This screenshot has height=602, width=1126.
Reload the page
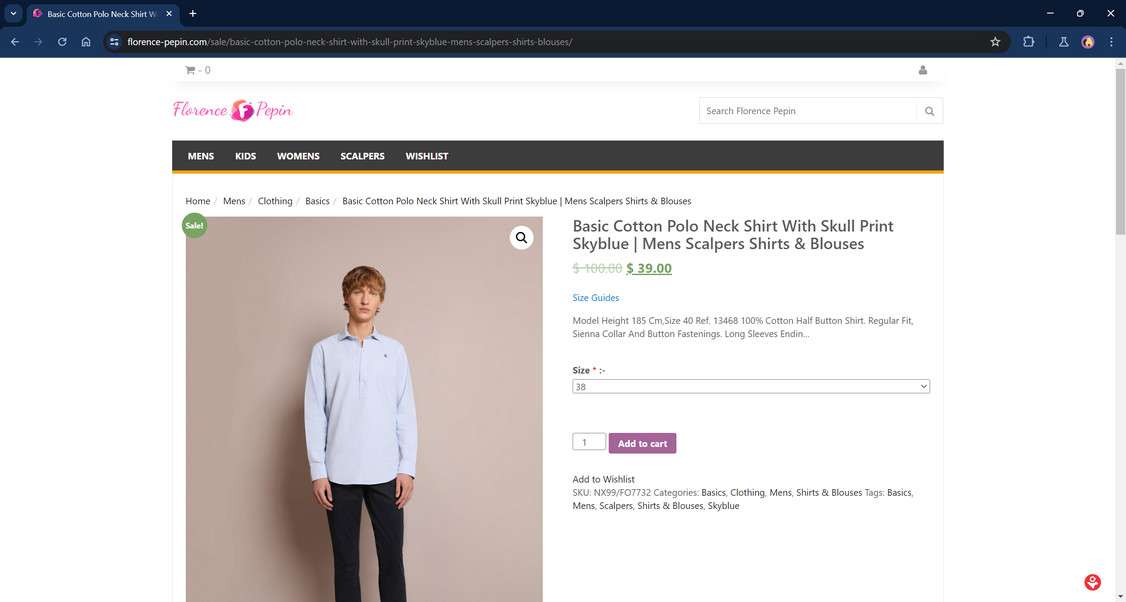point(62,42)
